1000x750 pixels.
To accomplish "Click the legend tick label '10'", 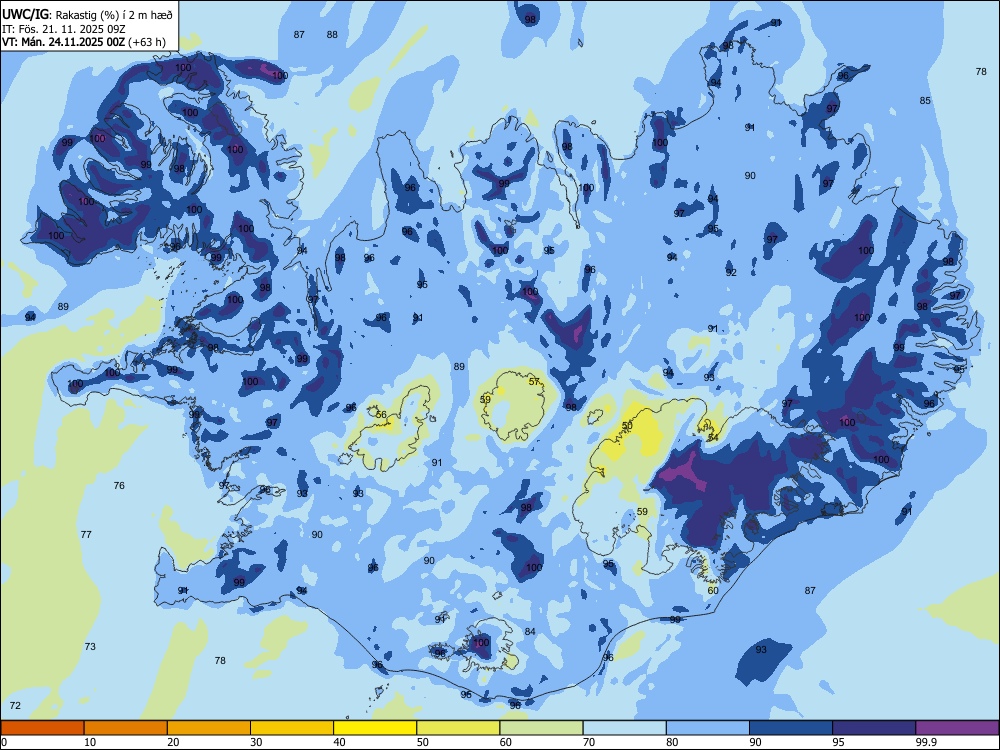I will [90, 742].
